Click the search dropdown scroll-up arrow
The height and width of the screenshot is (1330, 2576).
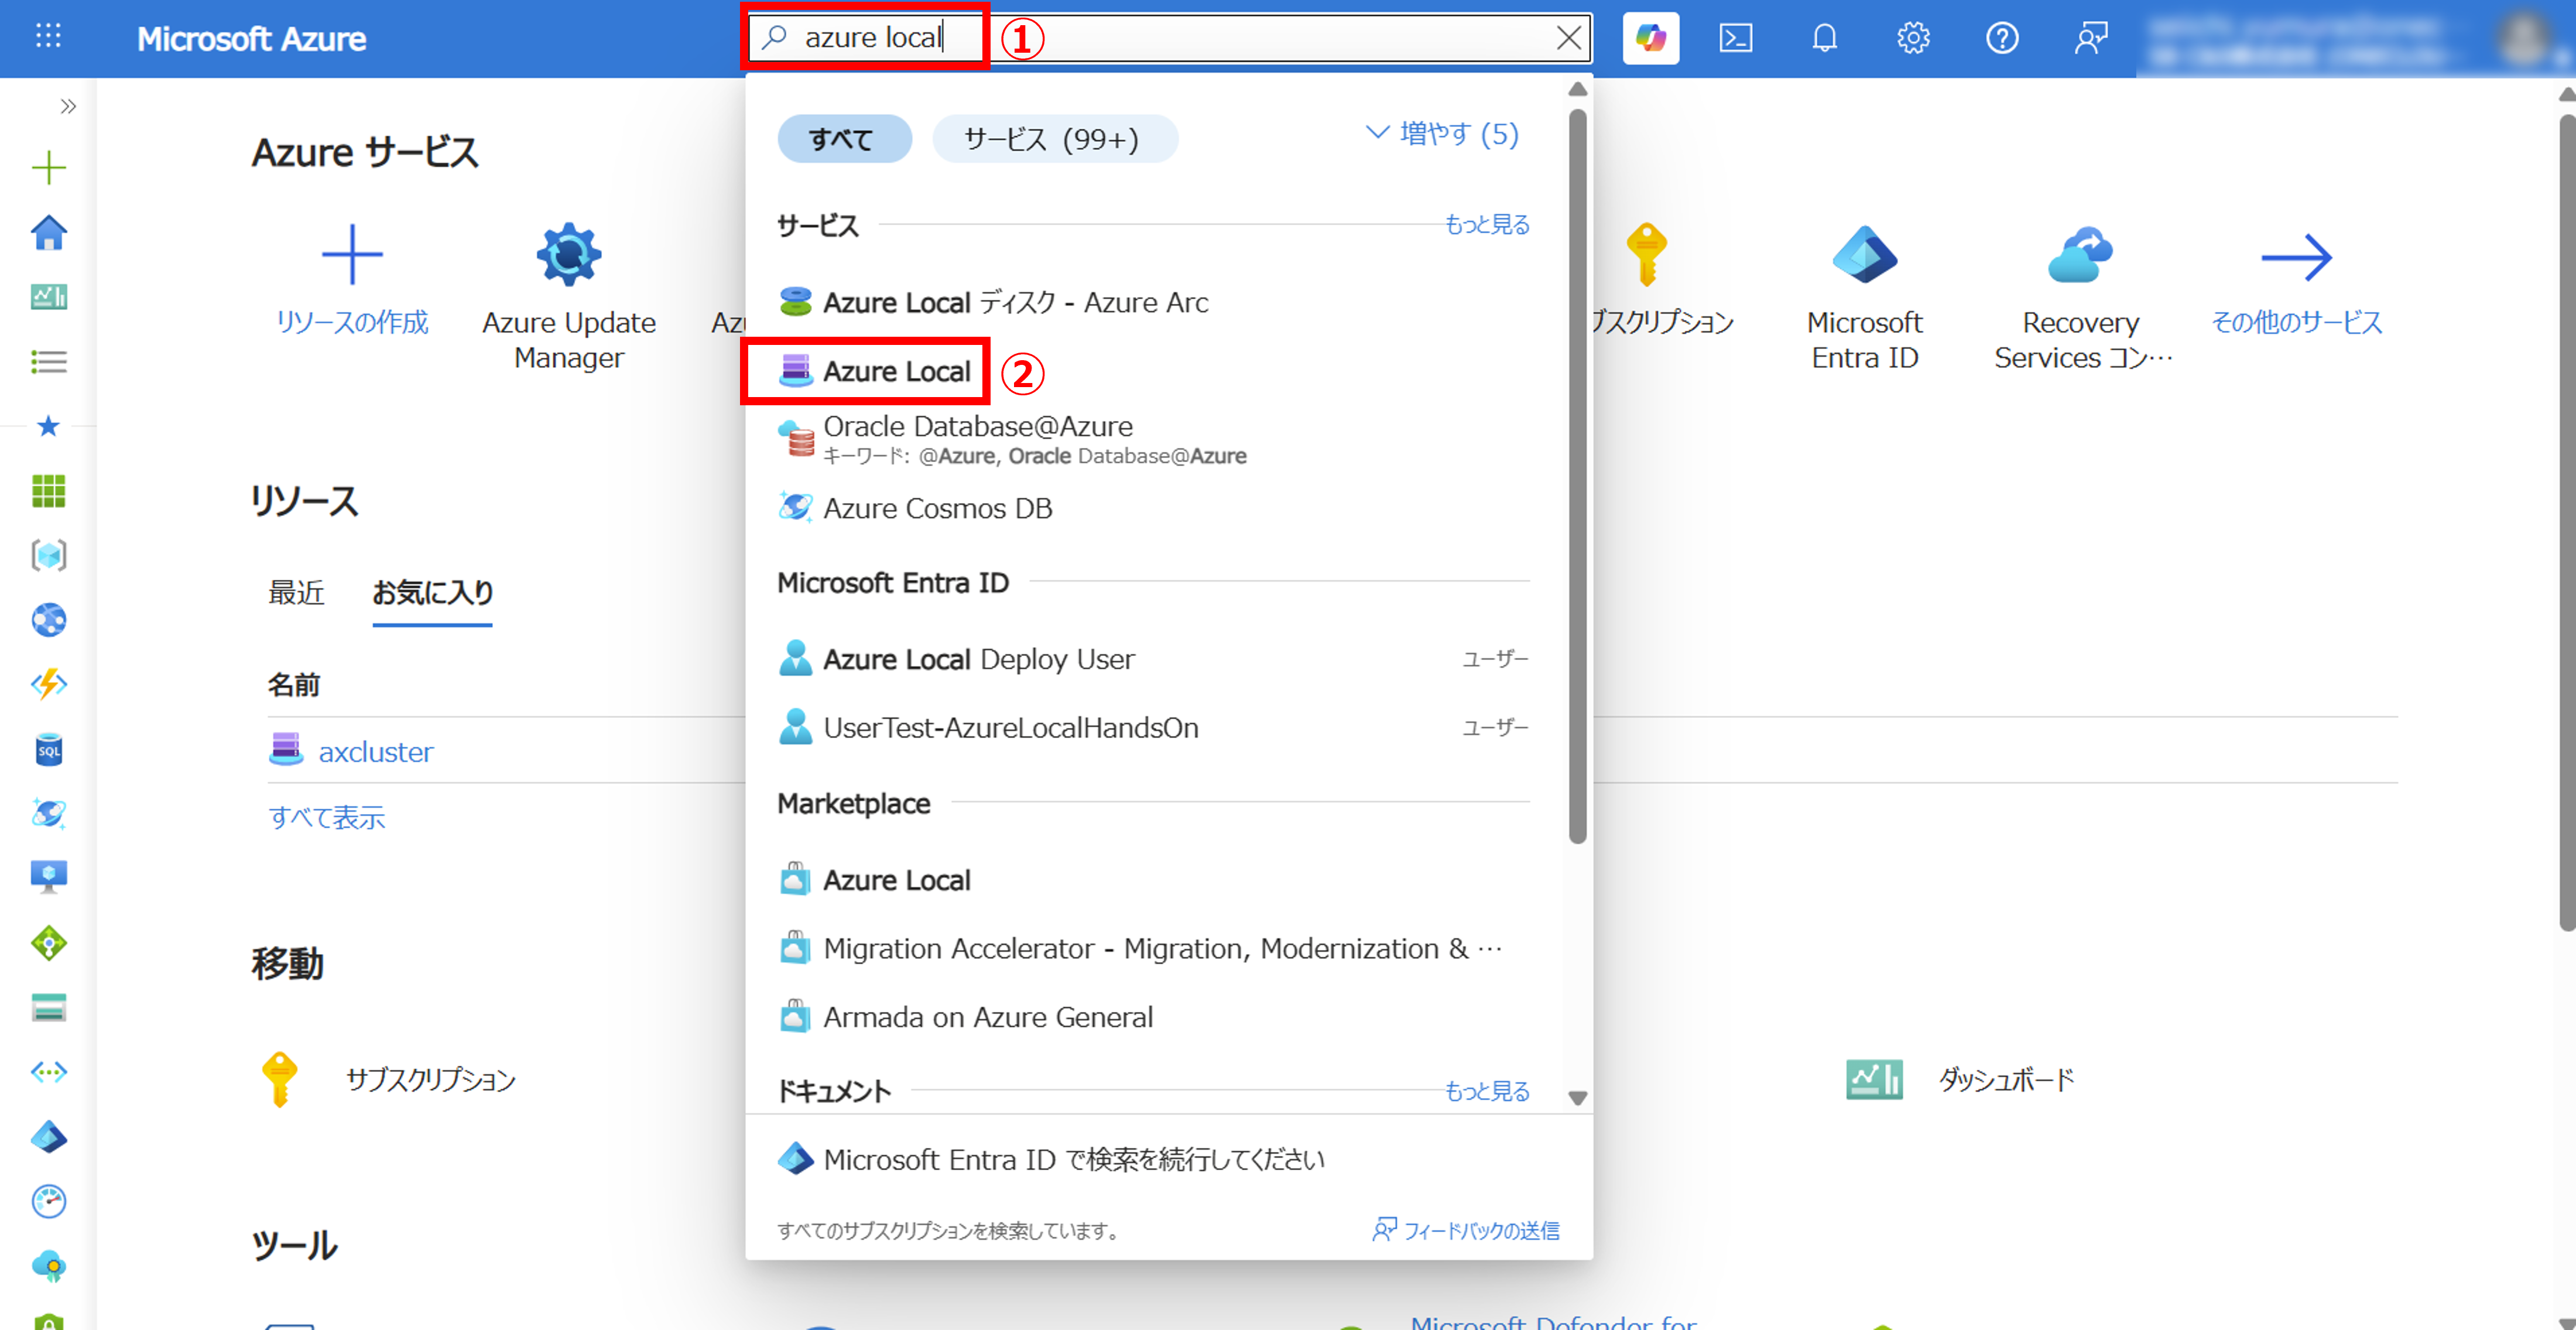pos(1577,89)
